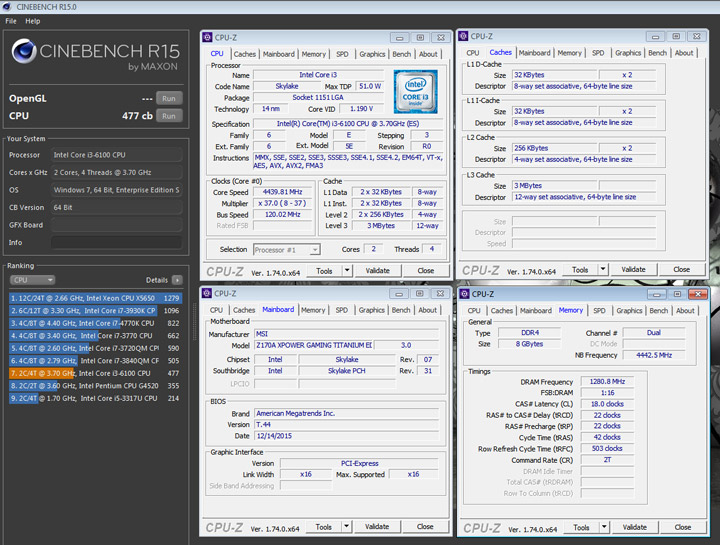This screenshot has height=545, width=720.
Task: Select the Intel Xeon X5650 ranking entry
Action: tap(95, 298)
